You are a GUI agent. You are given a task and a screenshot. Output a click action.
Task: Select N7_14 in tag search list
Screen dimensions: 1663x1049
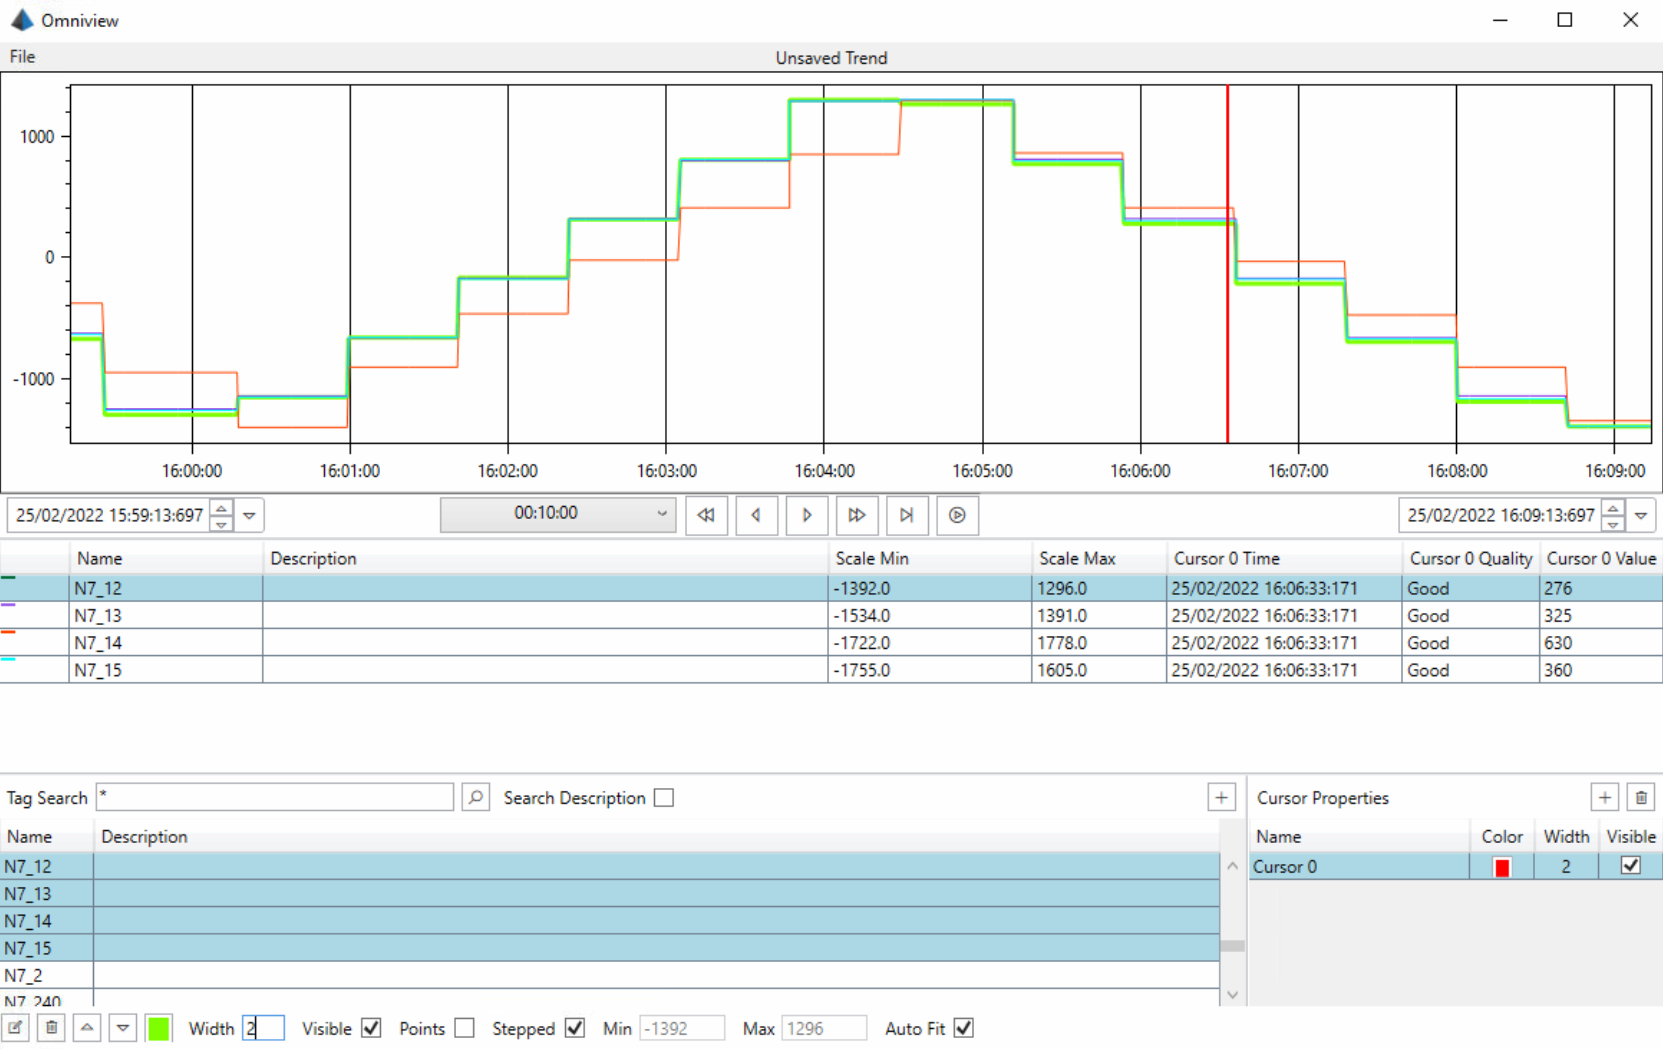(610, 920)
